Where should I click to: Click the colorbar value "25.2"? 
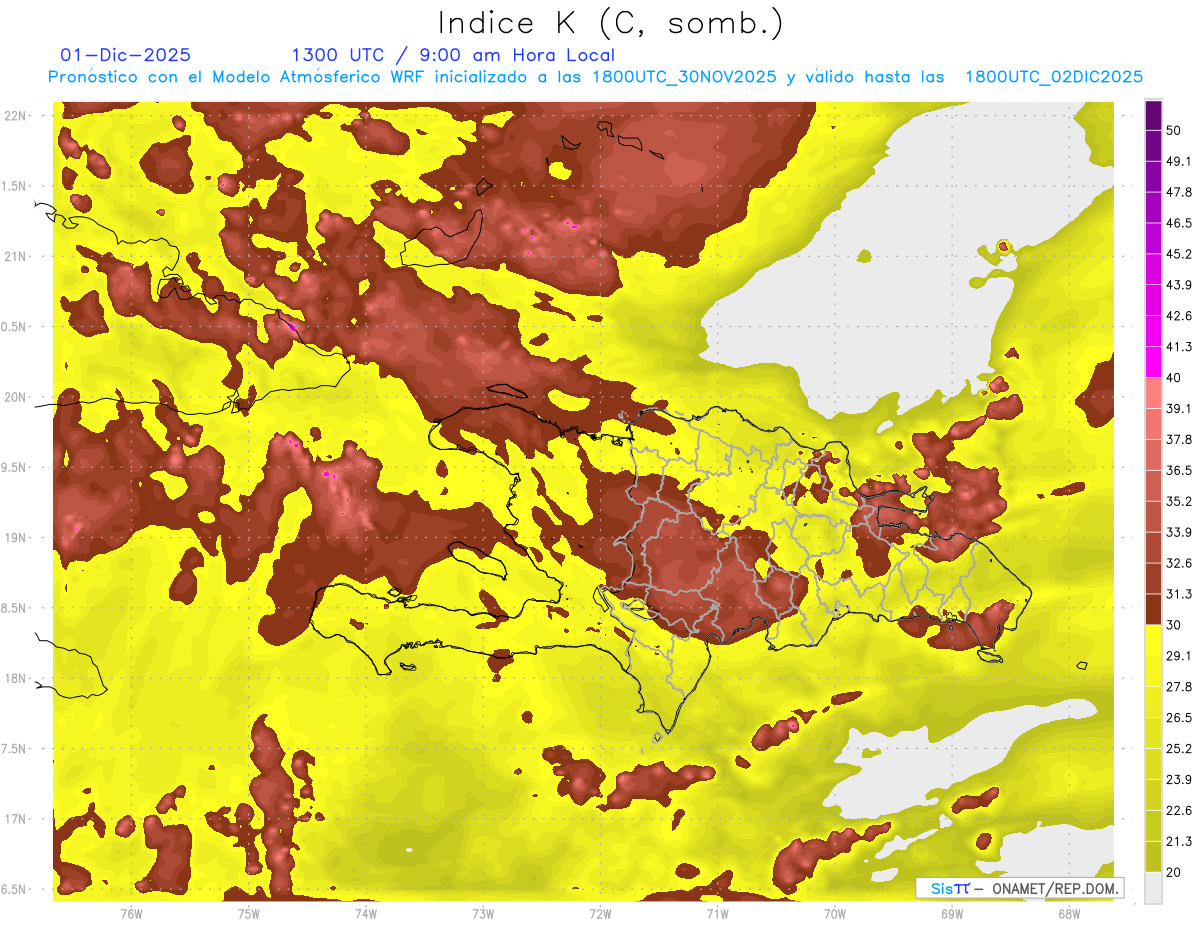pyautogui.click(x=1180, y=749)
